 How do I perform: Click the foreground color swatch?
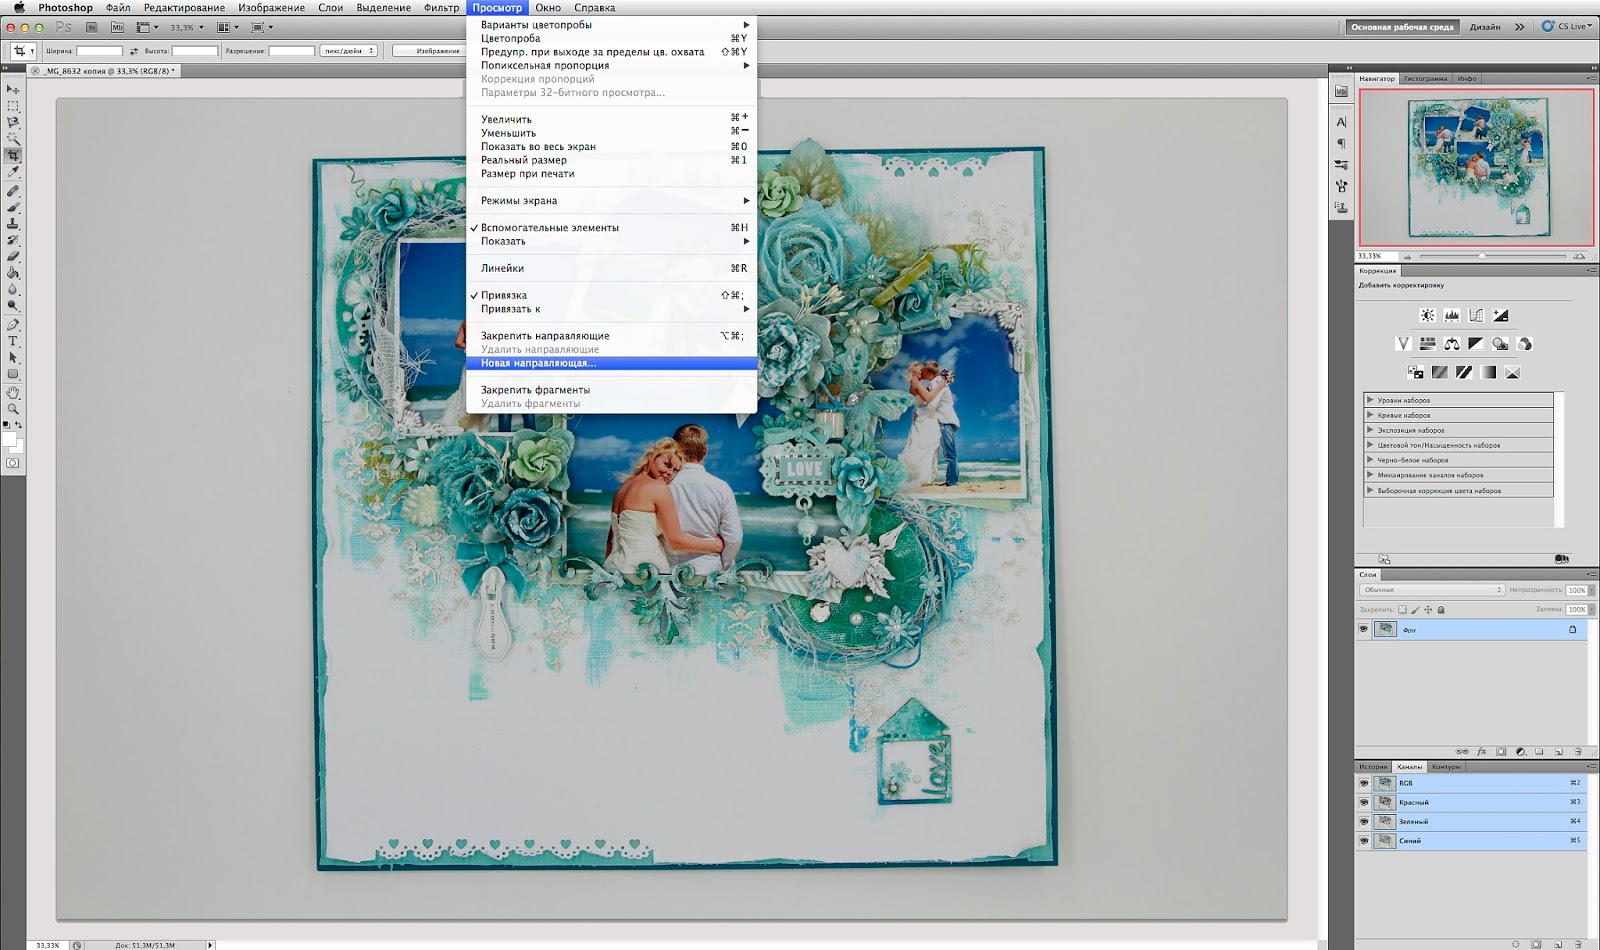click(9, 439)
